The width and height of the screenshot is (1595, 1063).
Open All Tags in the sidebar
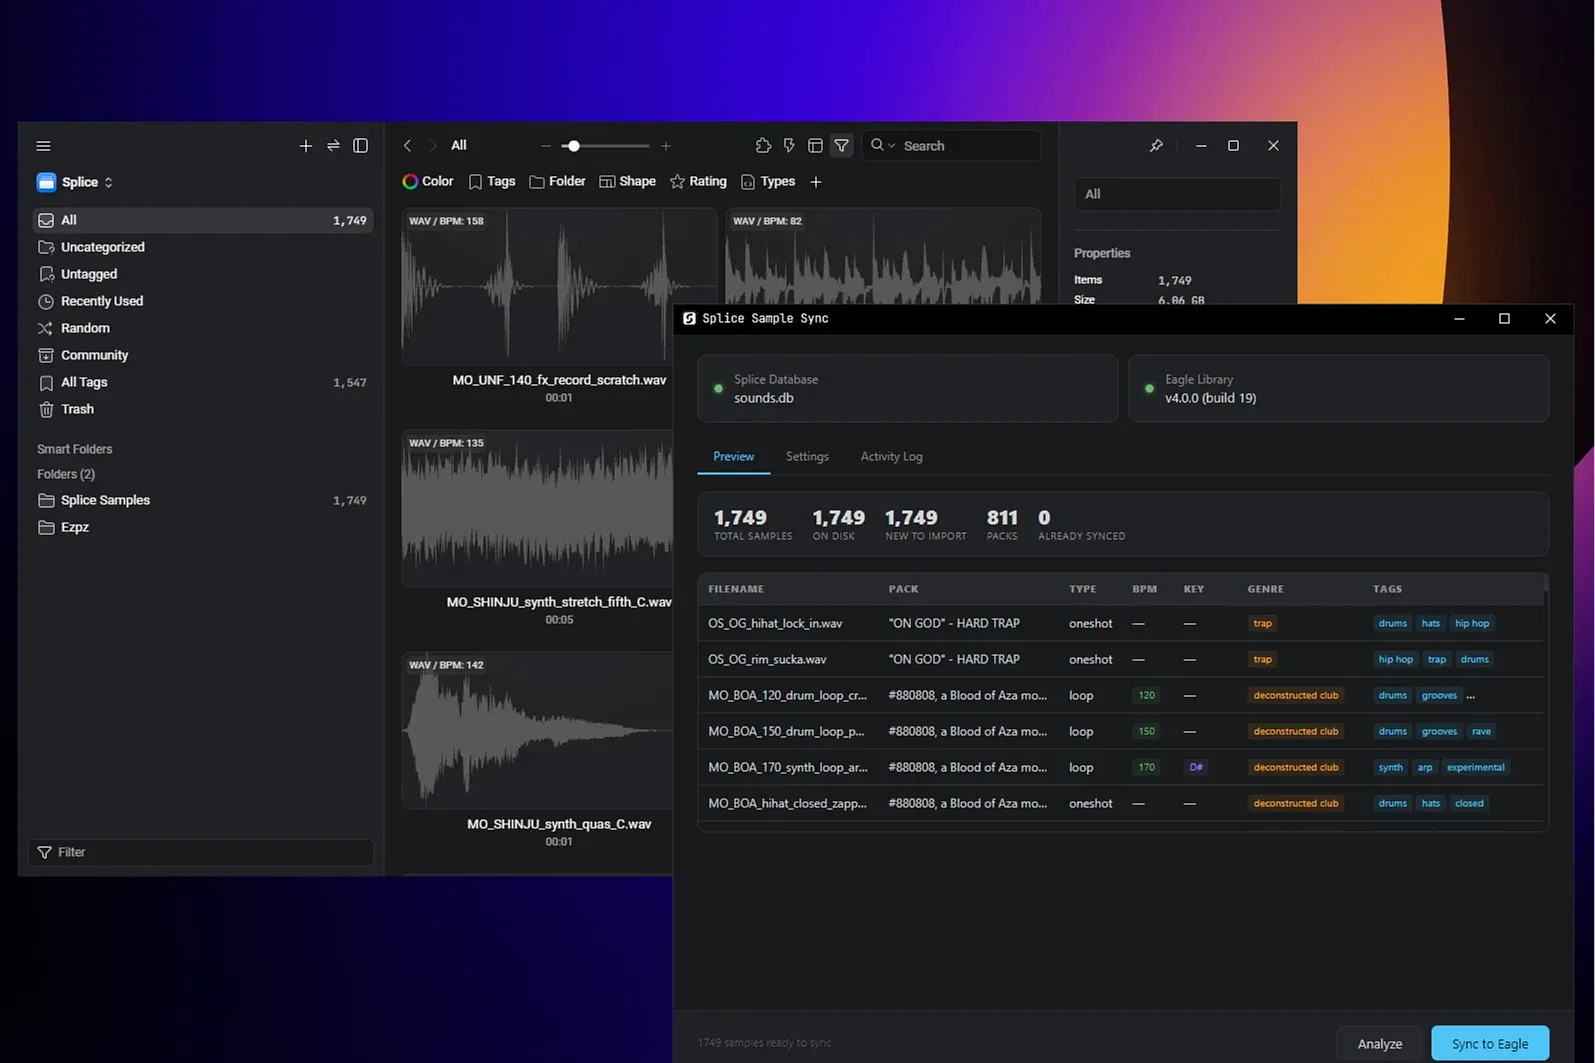click(x=201, y=382)
